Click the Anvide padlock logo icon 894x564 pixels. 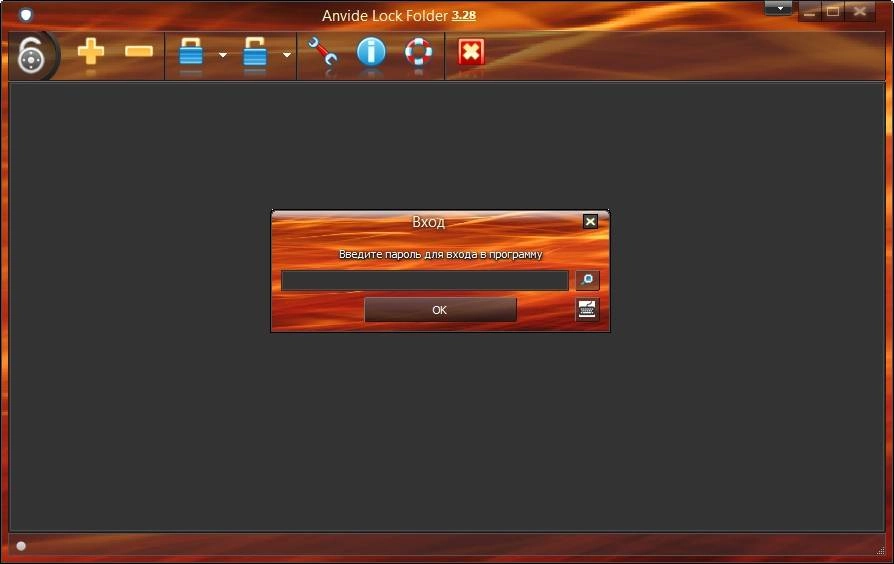pyautogui.click(x=31, y=55)
